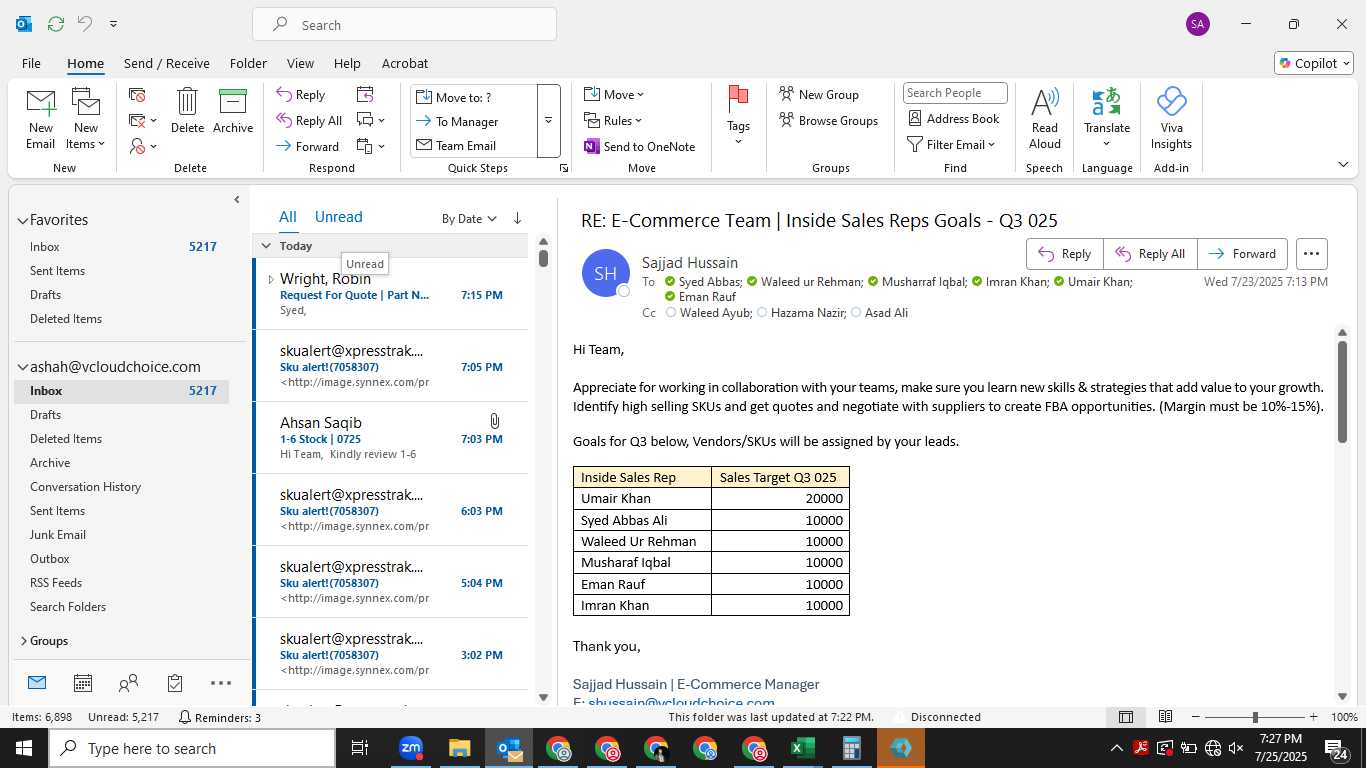
Task: Click the Ignore conversation icon
Action: pyautogui.click(x=138, y=95)
